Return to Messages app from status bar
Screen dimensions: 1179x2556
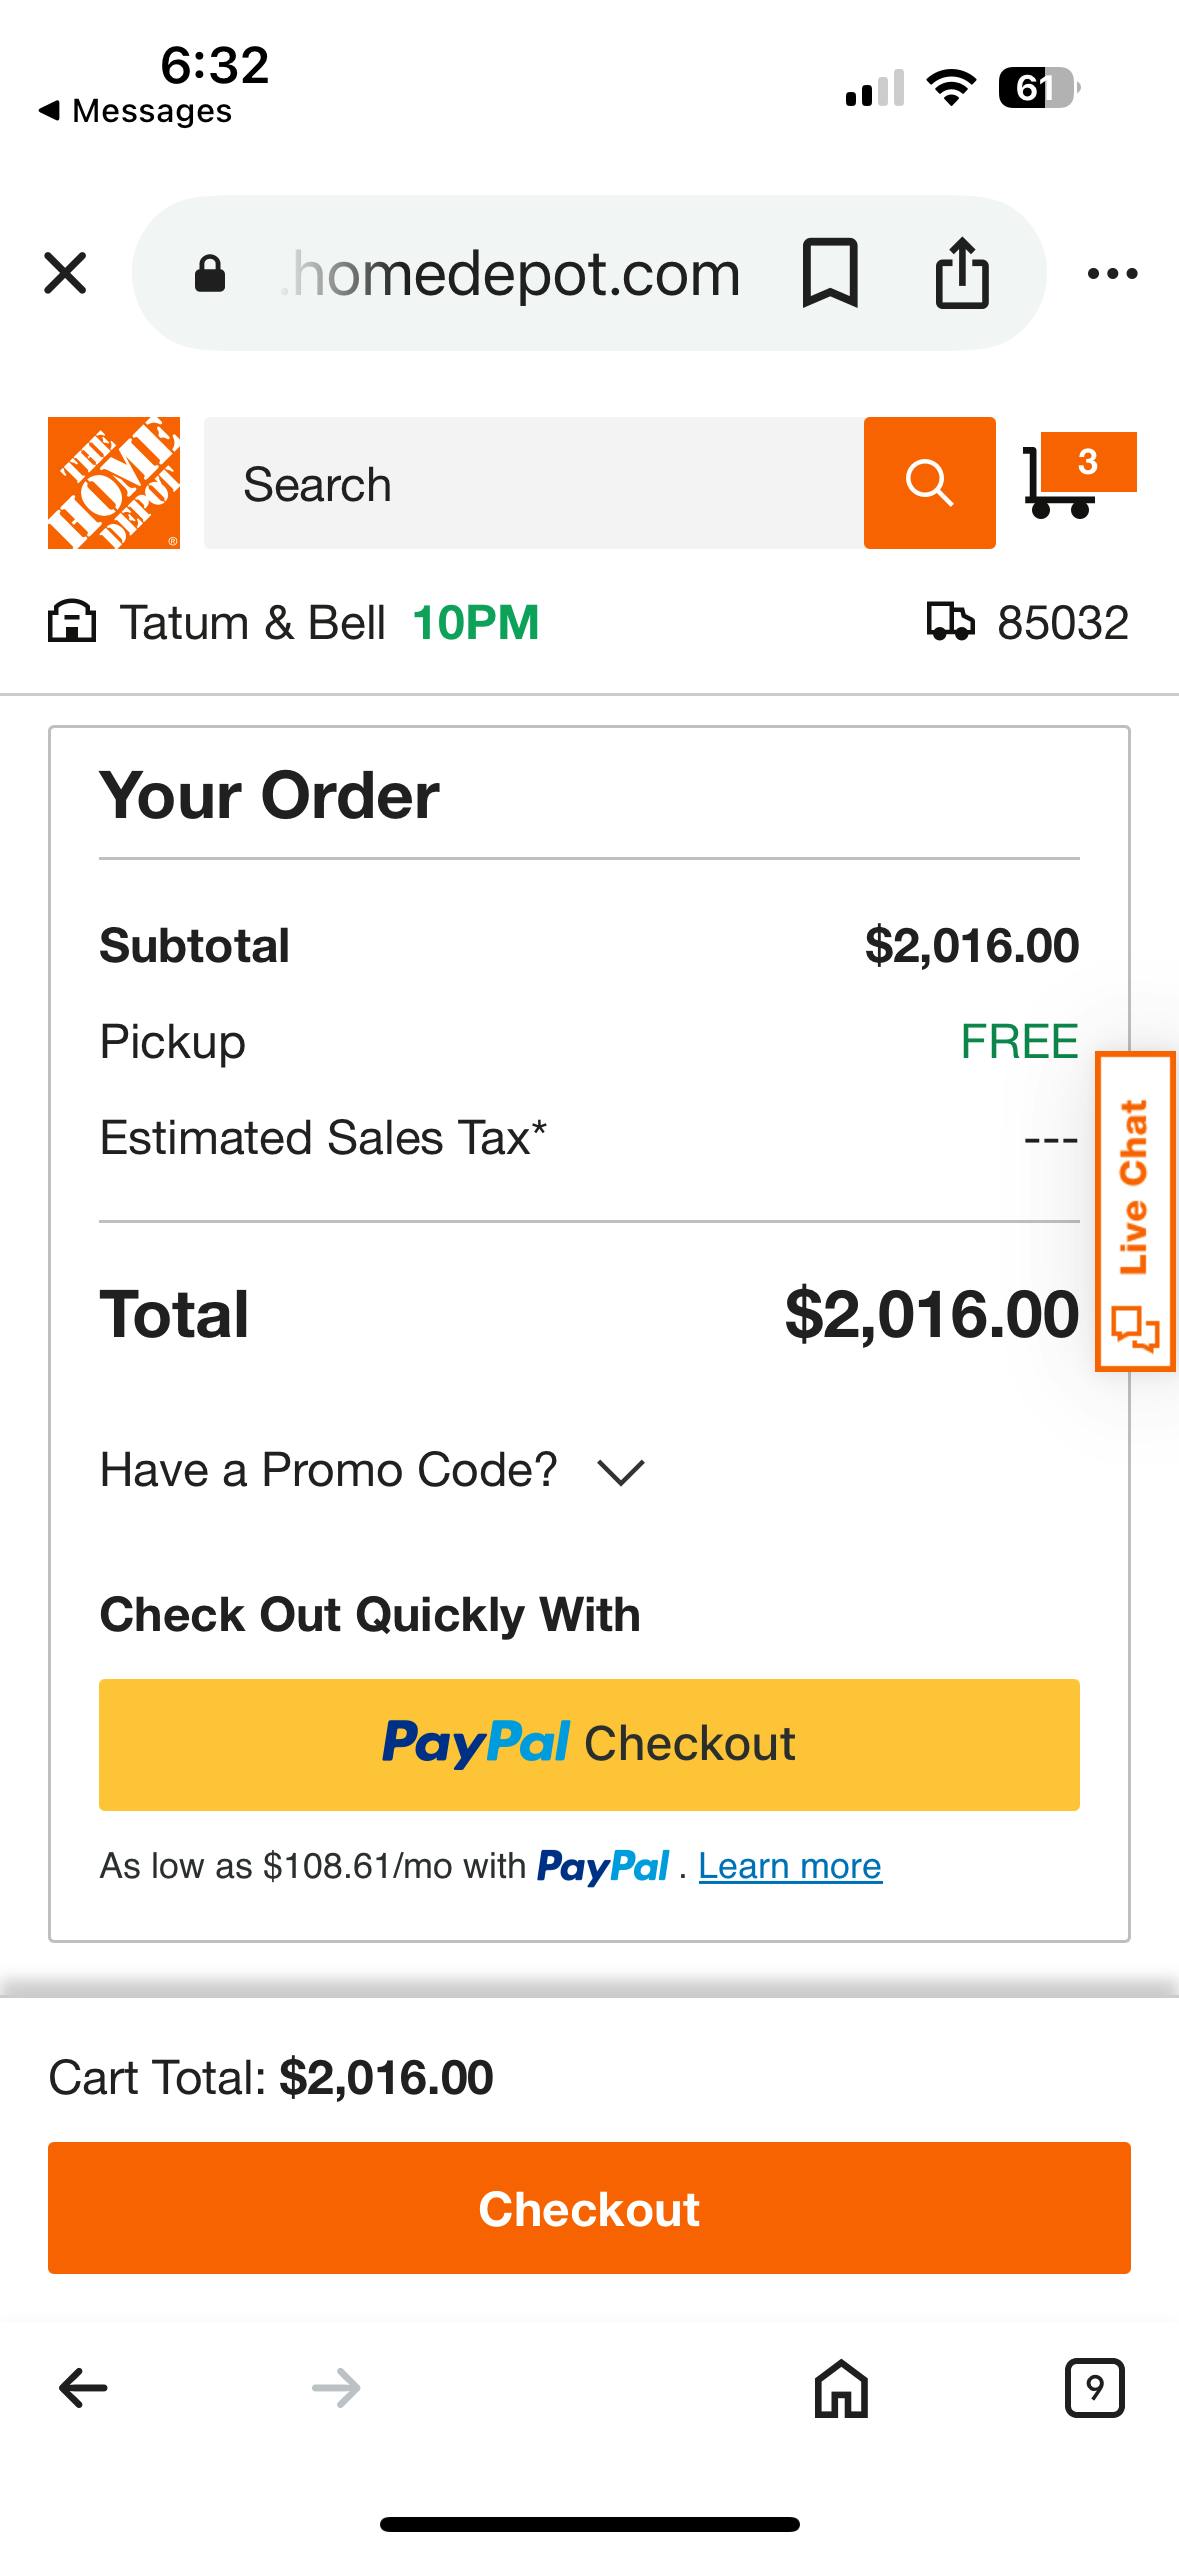click(x=135, y=111)
